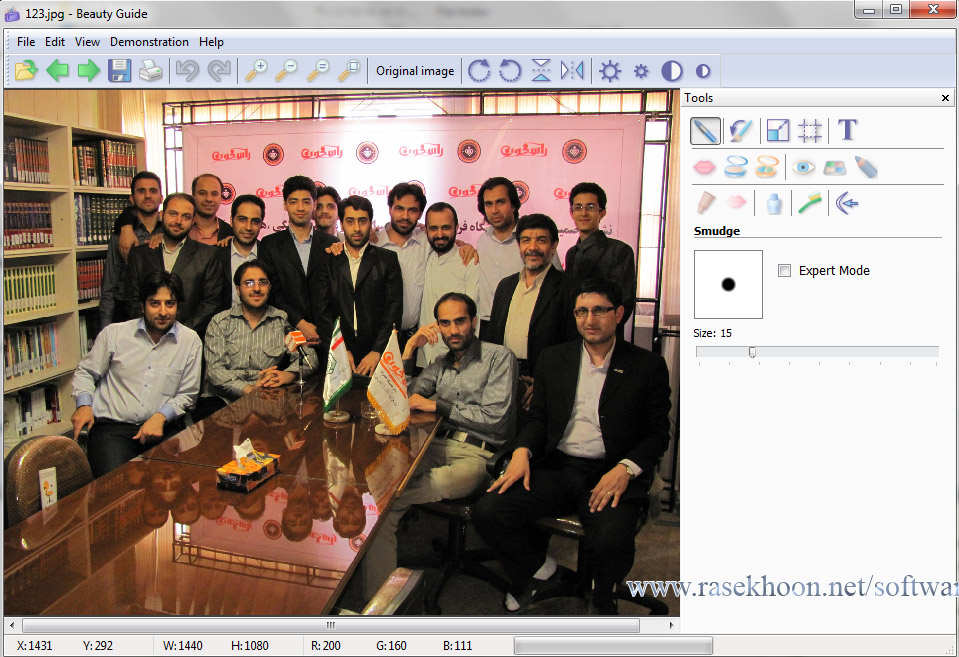The width and height of the screenshot is (959, 657).
Task: Click the small sun brightness icon
Action: [x=641, y=71]
